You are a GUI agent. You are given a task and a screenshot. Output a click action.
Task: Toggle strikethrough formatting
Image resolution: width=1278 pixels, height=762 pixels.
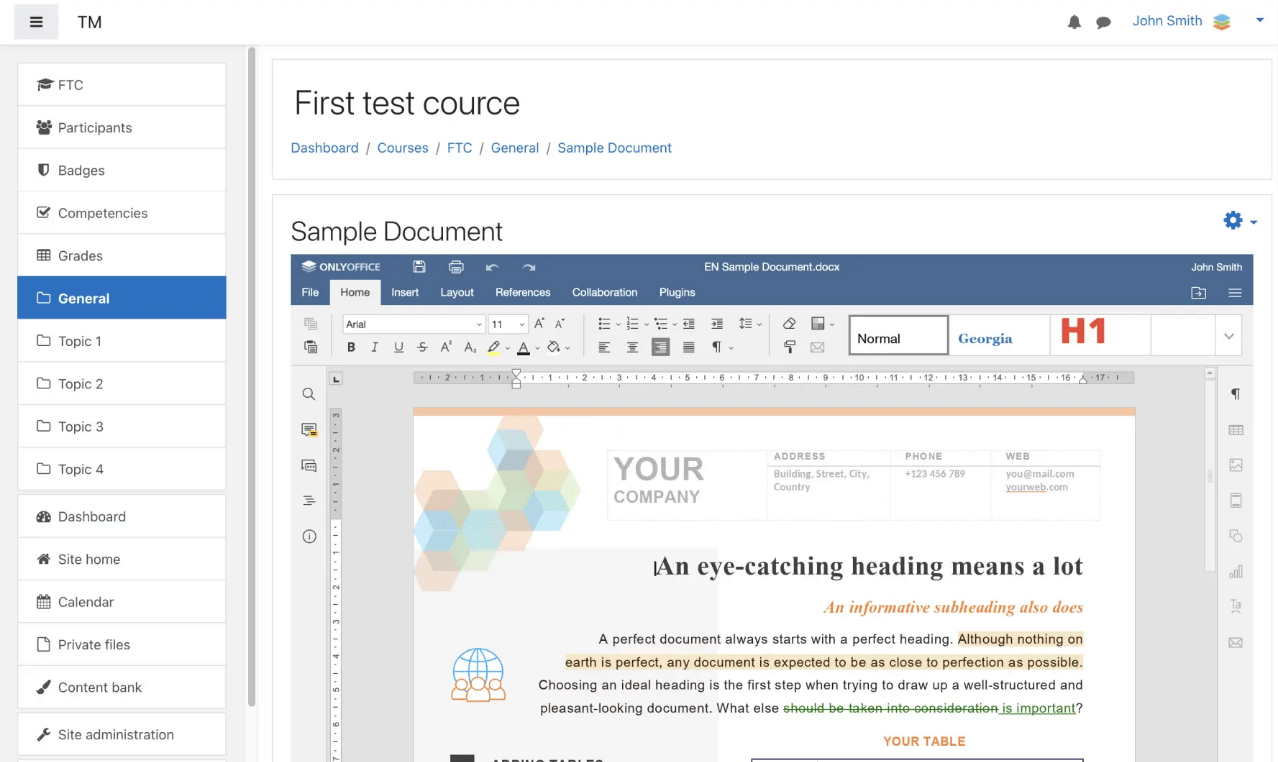(422, 347)
